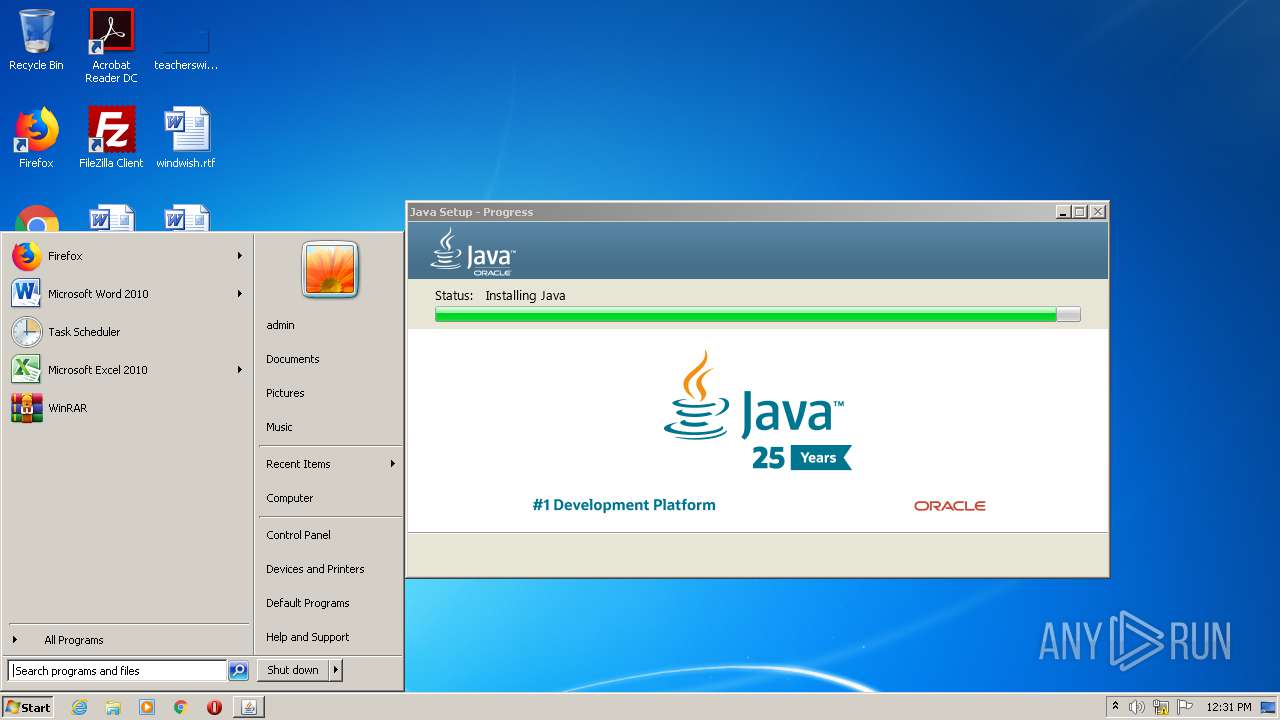Click the volume speaker tray icon
This screenshot has height=720, width=1280.
coord(1136,707)
